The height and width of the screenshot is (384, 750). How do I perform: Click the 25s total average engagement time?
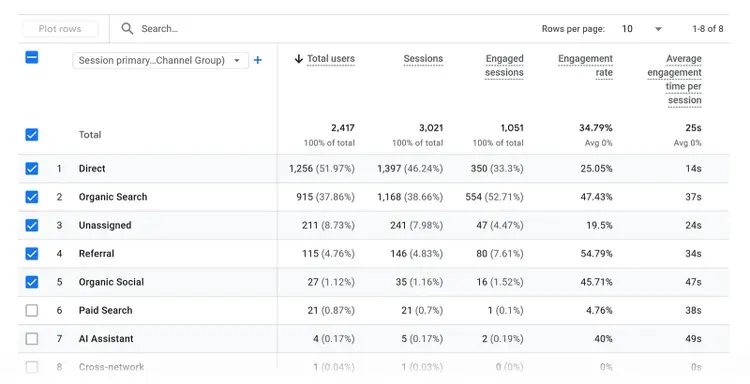click(693, 128)
